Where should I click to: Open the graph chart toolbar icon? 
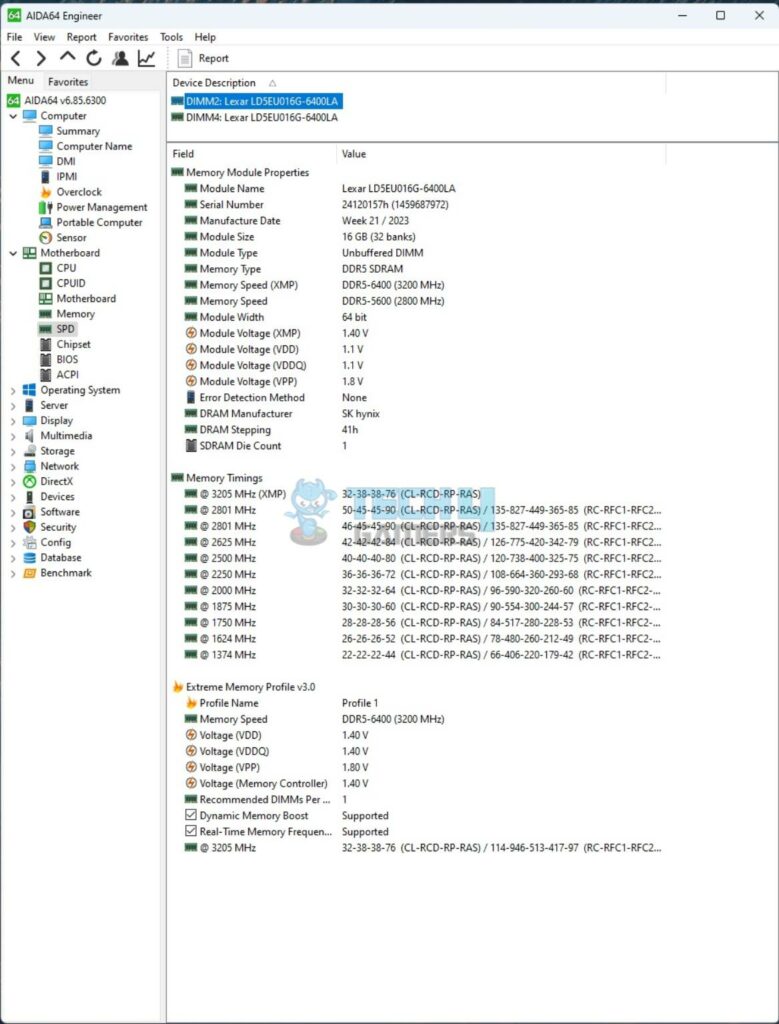pos(146,59)
